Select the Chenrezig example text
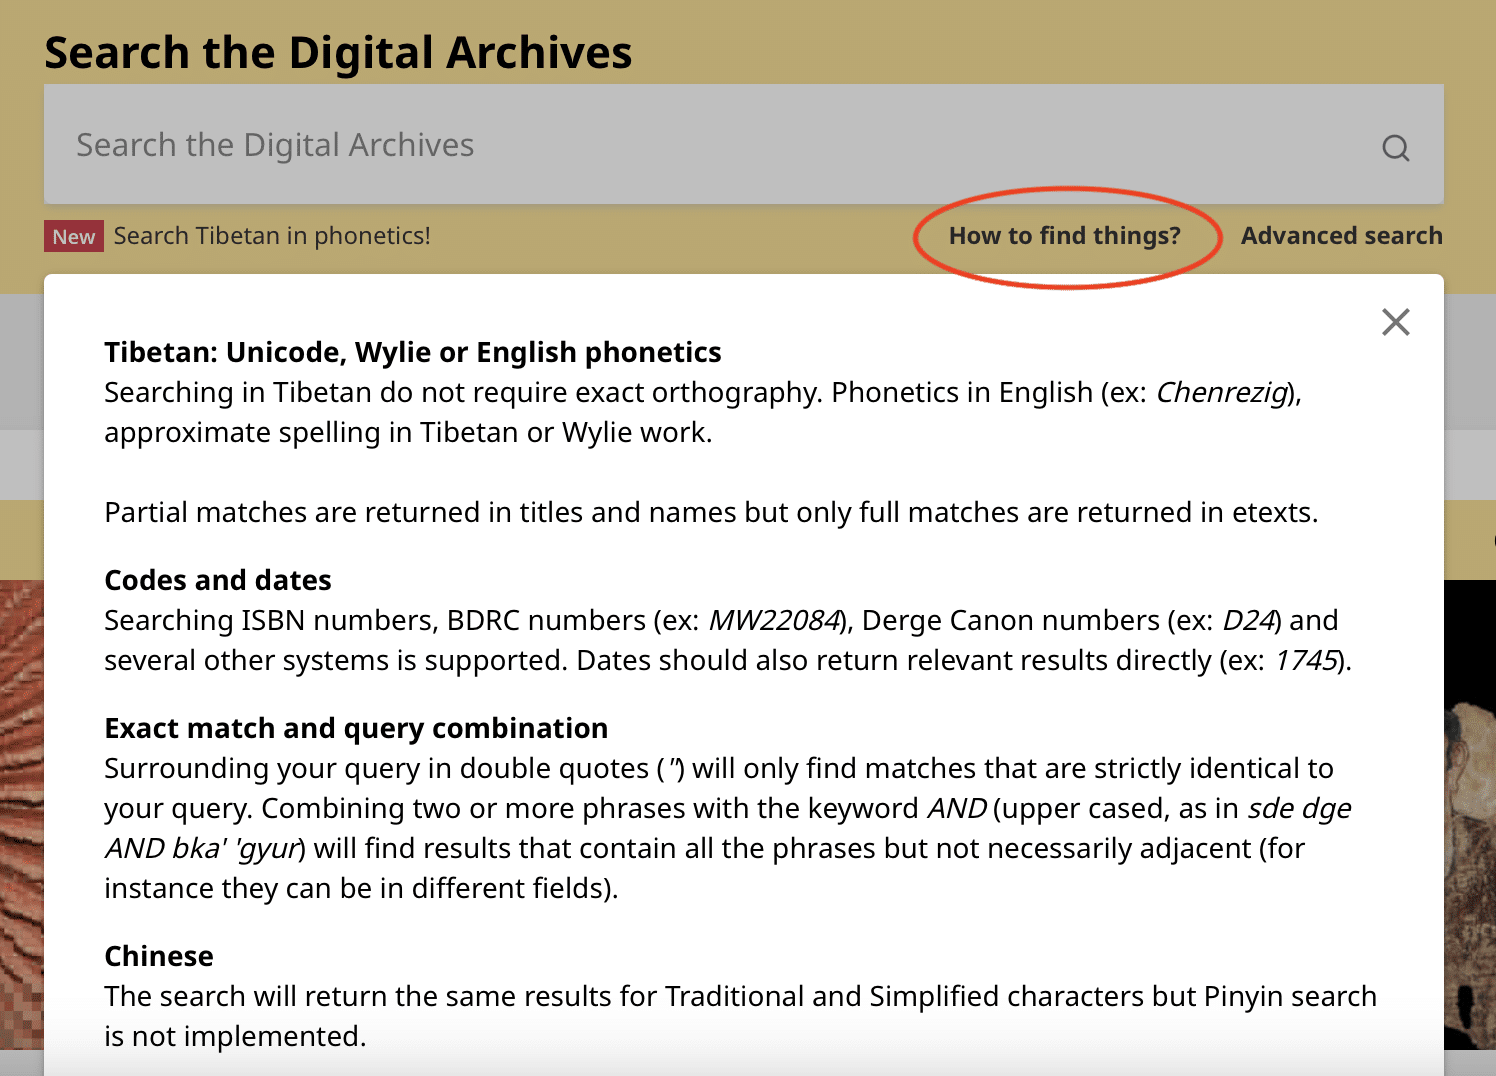This screenshot has height=1076, width=1496. click(x=1221, y=392)
